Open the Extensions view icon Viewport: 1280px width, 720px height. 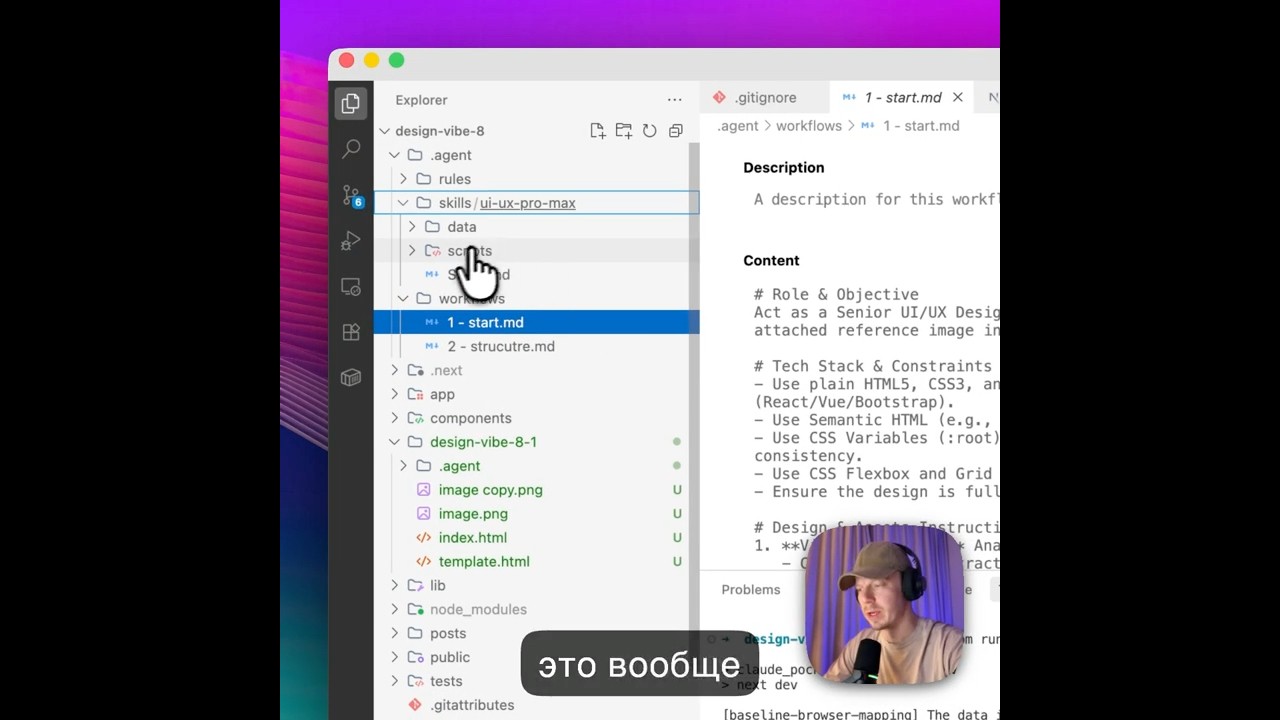(x=350, y=332)
